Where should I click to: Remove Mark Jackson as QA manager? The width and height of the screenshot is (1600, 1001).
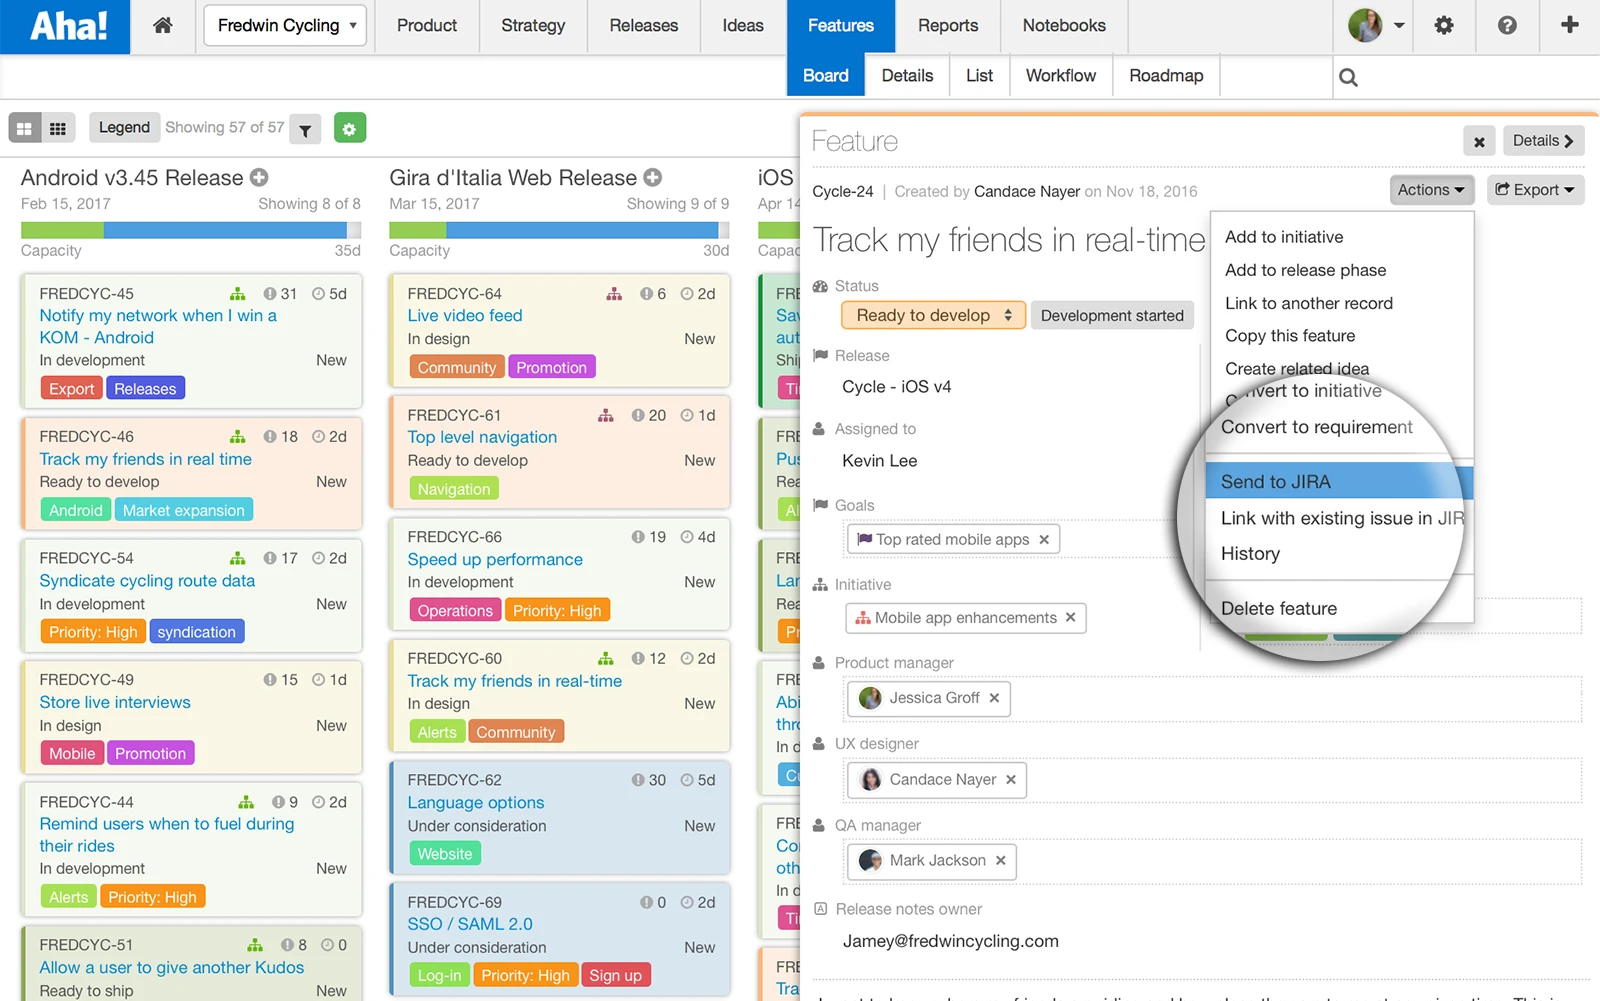tap(1000, 860)
